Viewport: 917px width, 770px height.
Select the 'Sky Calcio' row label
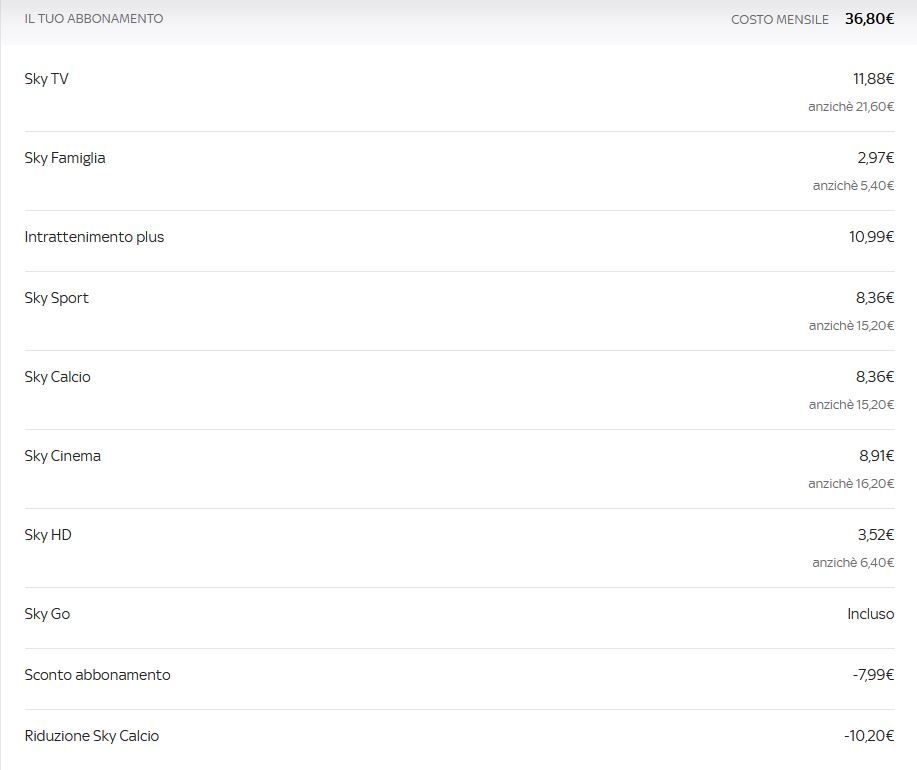tap(57, 377)
